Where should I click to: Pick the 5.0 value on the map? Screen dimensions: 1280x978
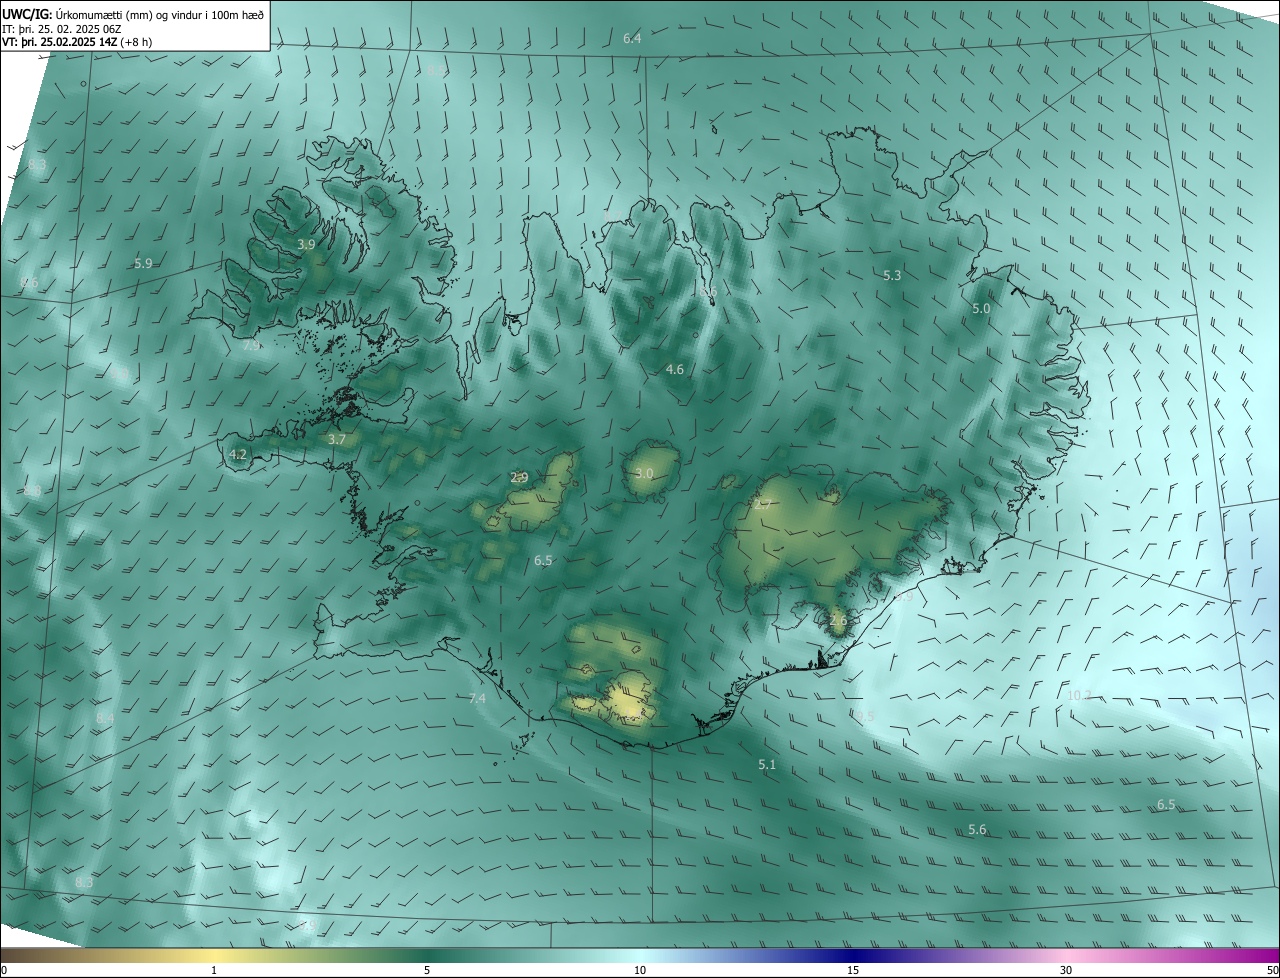981,309
